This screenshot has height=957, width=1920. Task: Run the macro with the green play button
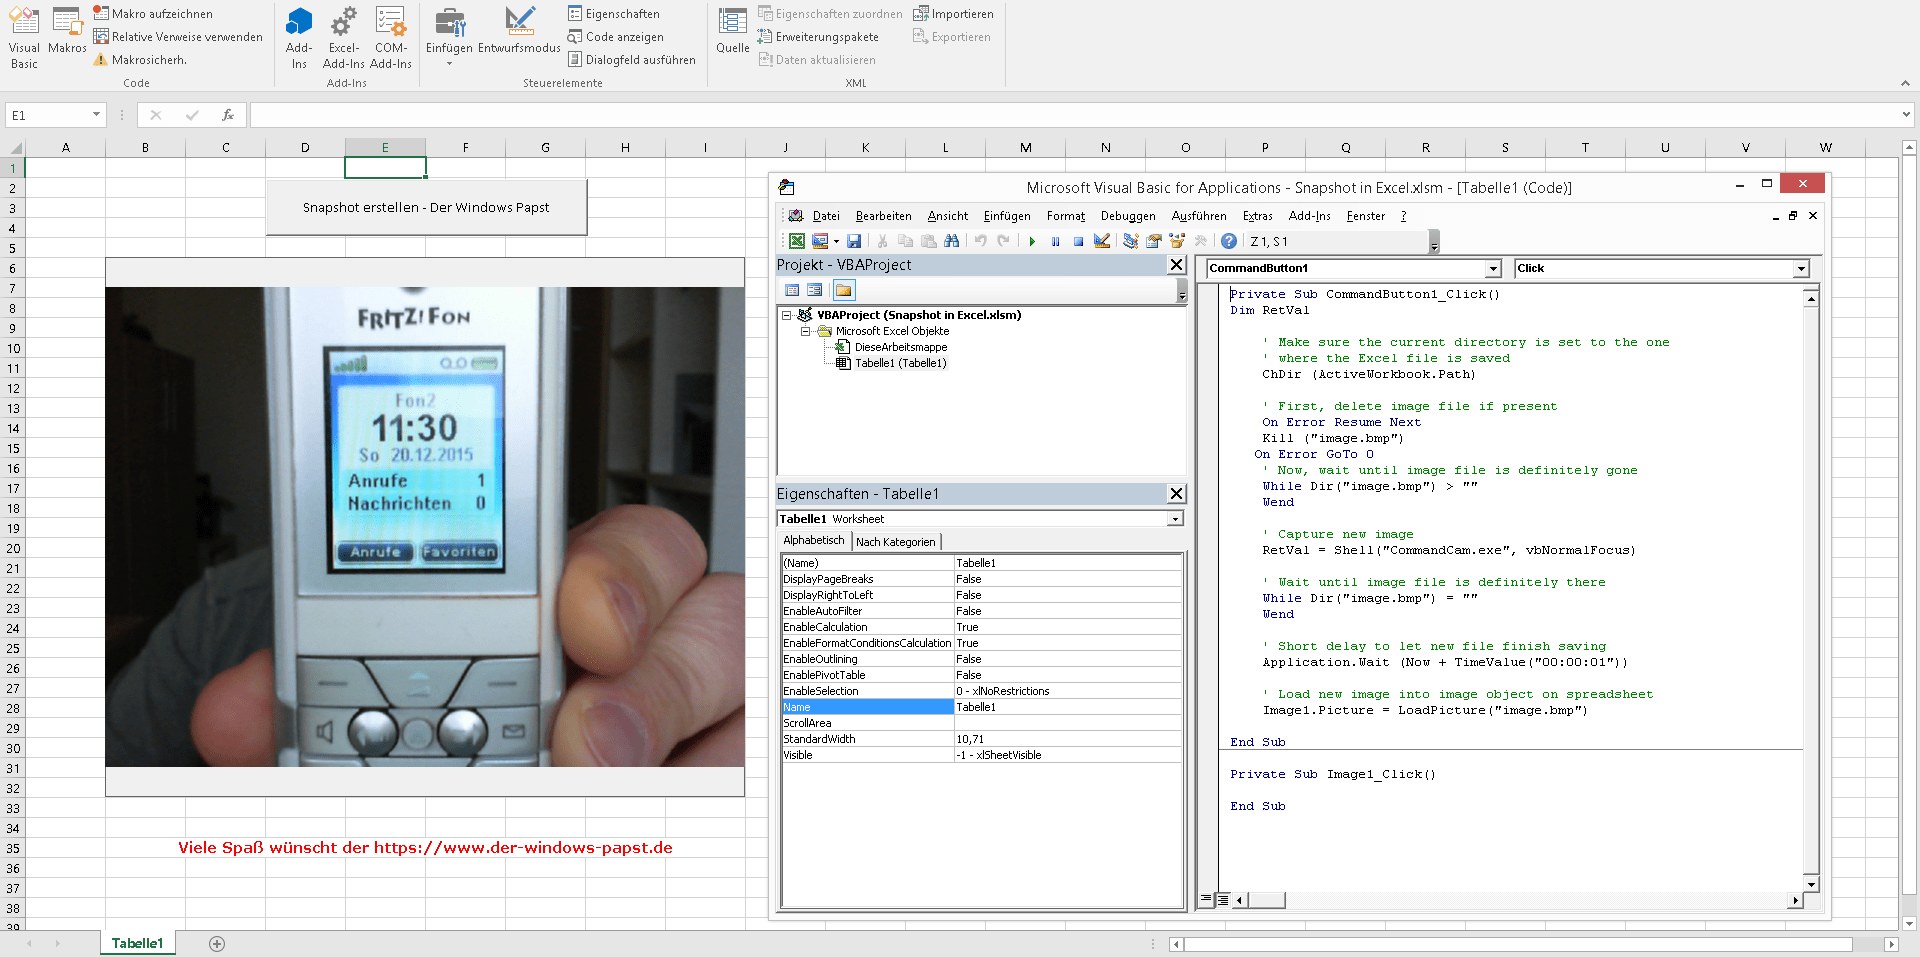1032,241
